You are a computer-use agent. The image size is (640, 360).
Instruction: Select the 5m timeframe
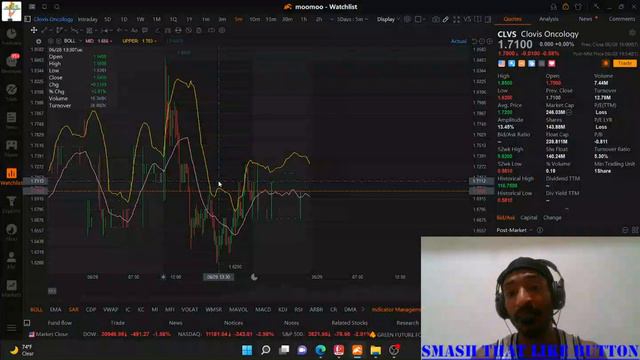tap(238, 19)
